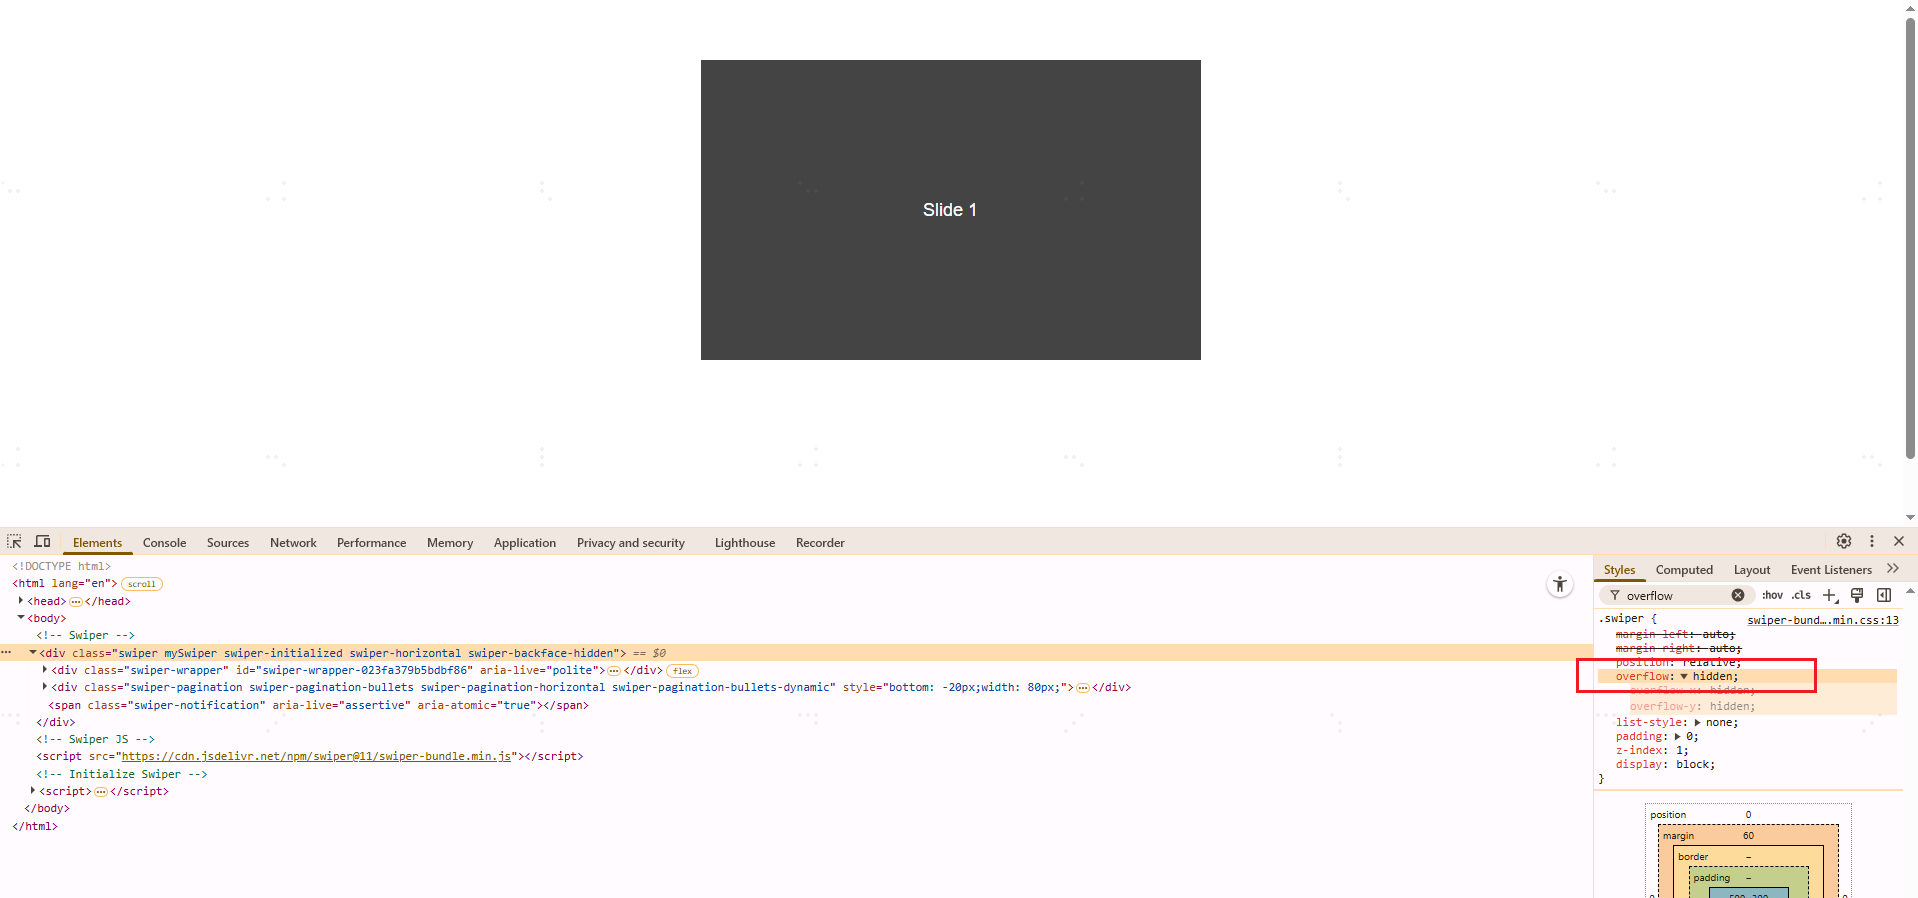1918x898 pixels.
Task: Select the swiper-notification span node
Action: coord(318,705)
